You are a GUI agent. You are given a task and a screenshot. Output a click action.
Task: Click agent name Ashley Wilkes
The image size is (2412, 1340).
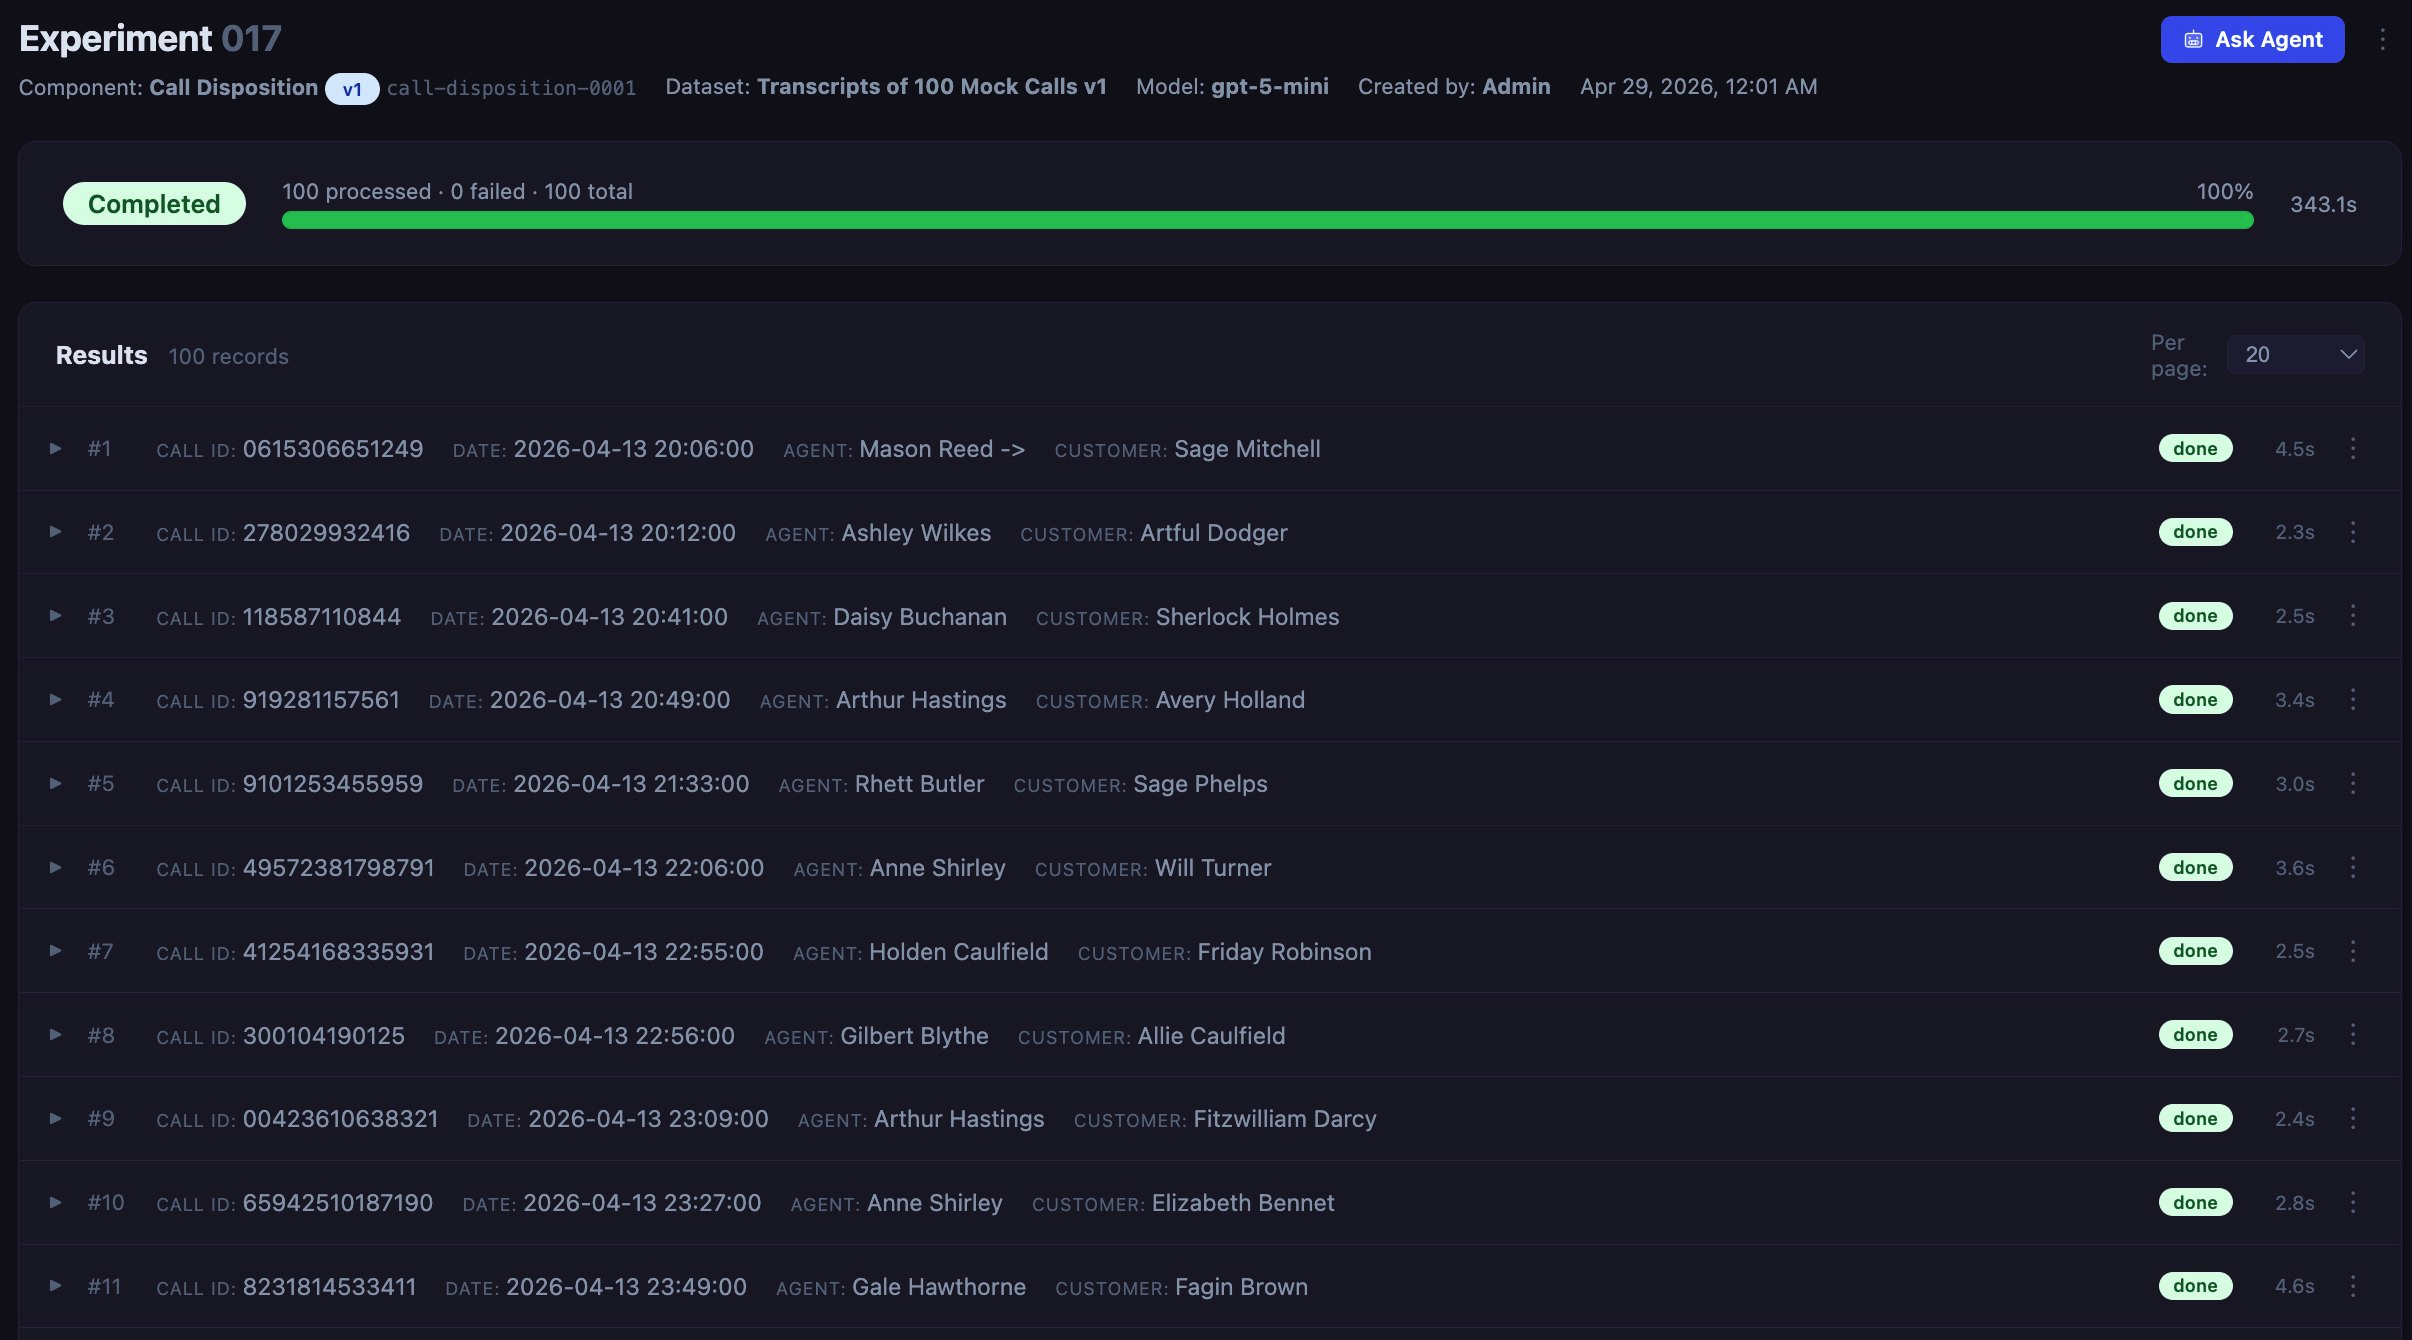click(x=916, y=533)
